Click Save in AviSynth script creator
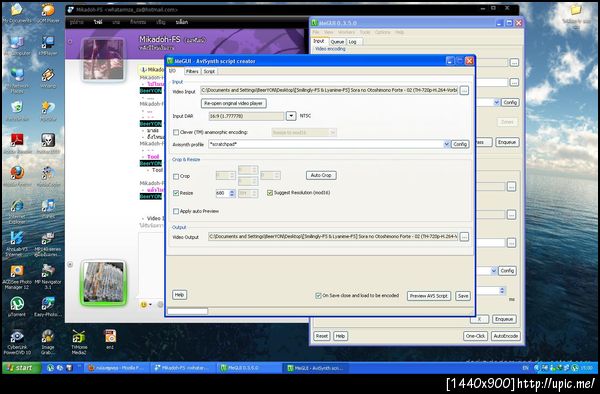Image resolution: width=600 pixels, height=394 pixels. (x=463, y=296)
